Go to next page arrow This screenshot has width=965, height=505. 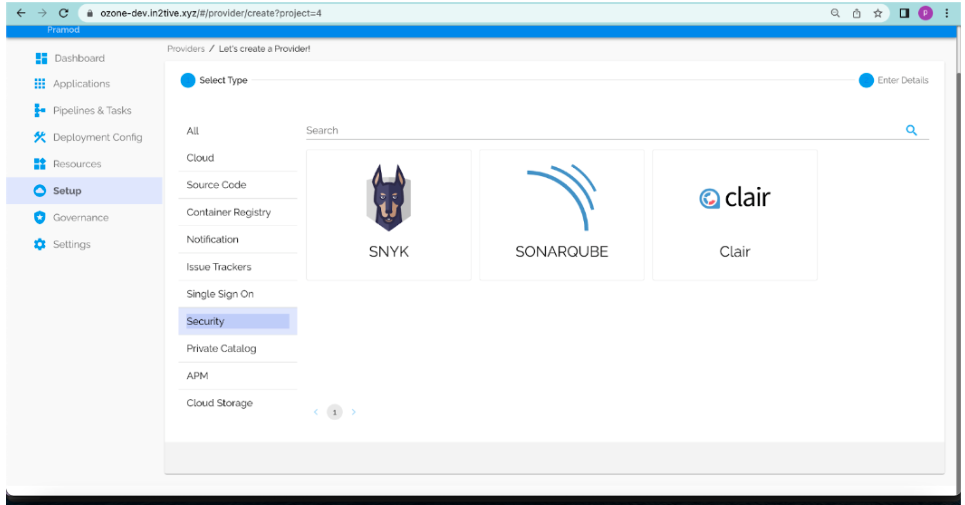tap(354, 412)
